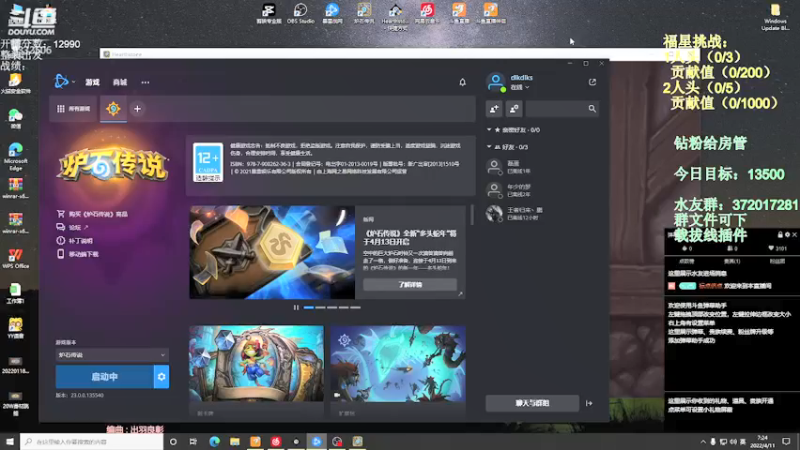Open the 论坛 forum link
Image resolution: width=800 pixels, height=450 pixels.
point(72,228)
